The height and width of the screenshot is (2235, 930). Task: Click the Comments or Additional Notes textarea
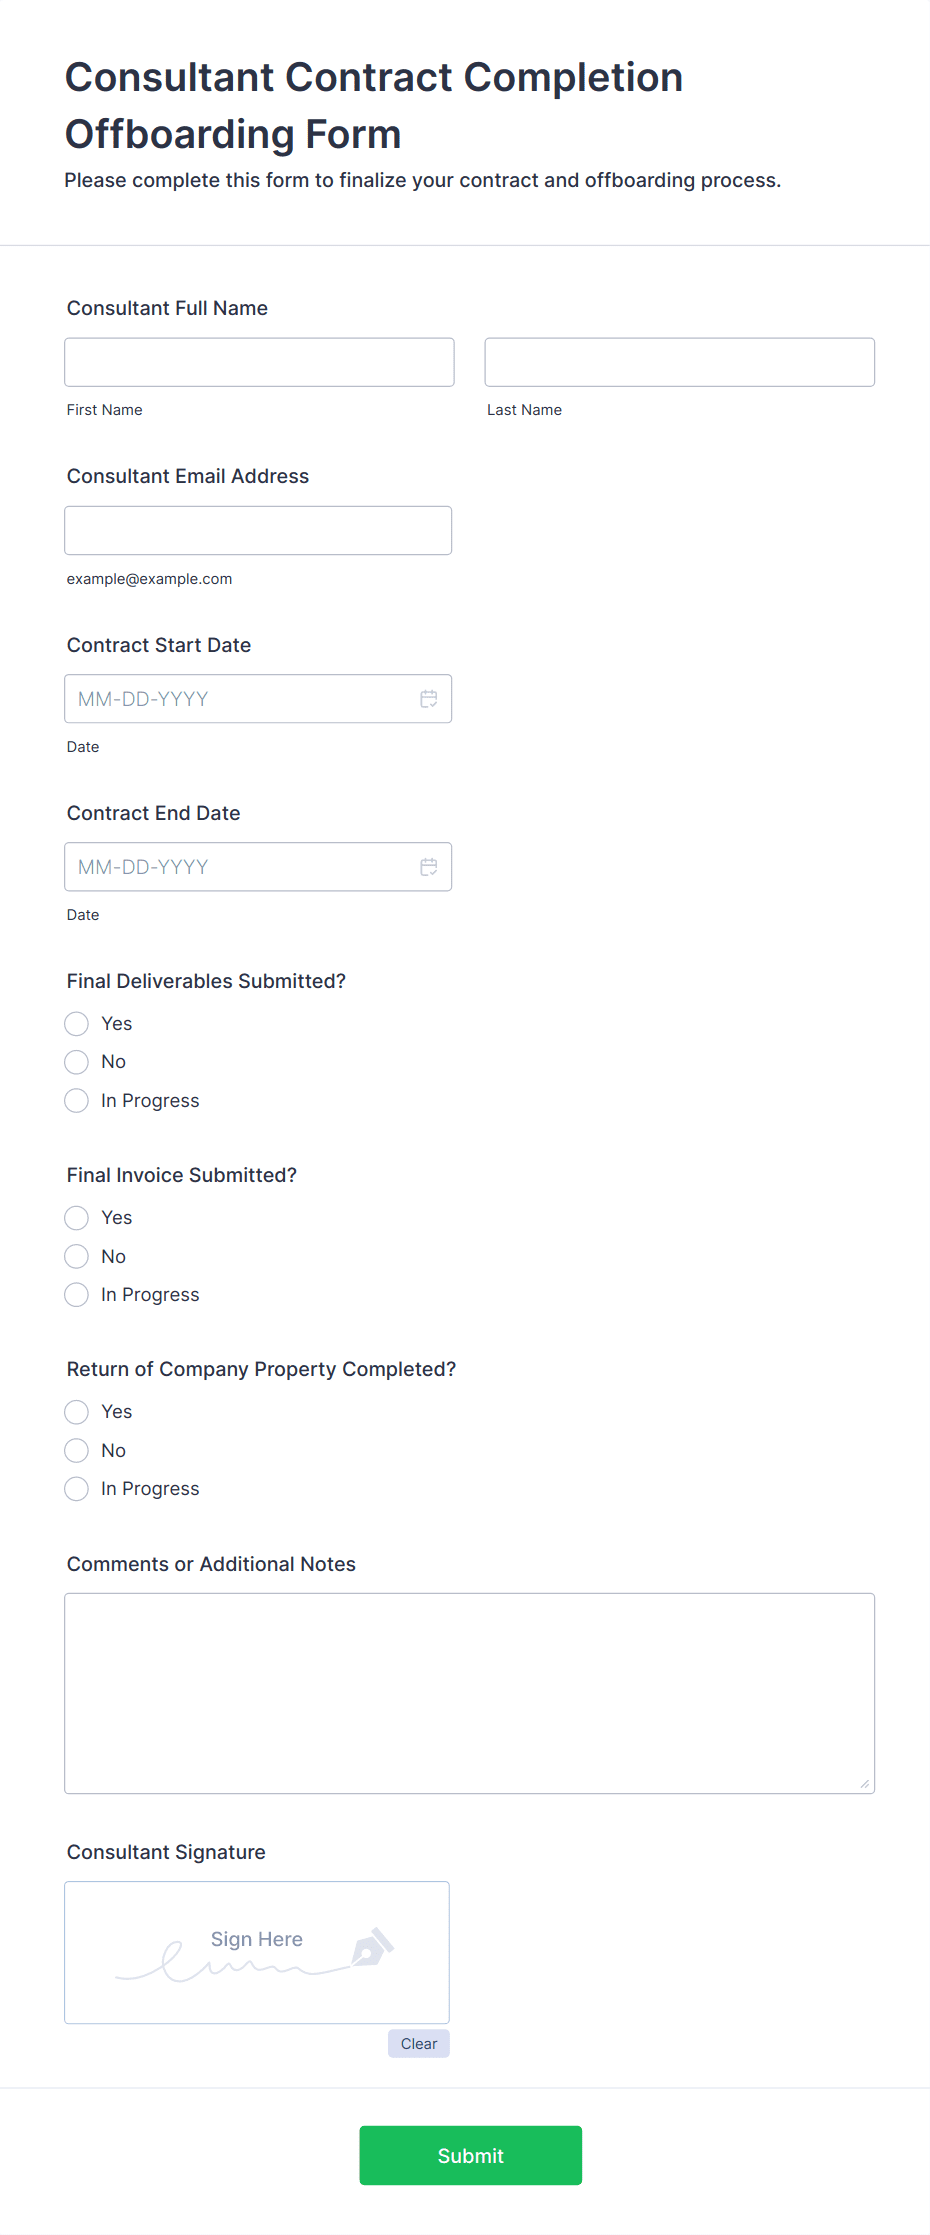[469, 1693]
